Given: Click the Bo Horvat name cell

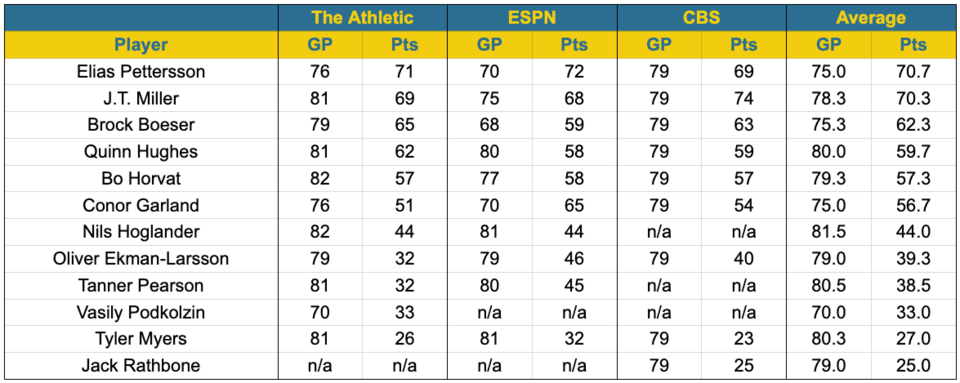Looking at the screenshot, I should coord(141,178).
